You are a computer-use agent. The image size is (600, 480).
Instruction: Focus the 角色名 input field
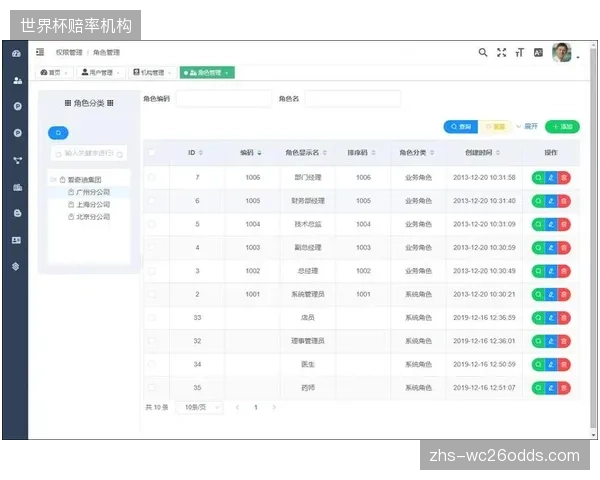coord(353,99)
